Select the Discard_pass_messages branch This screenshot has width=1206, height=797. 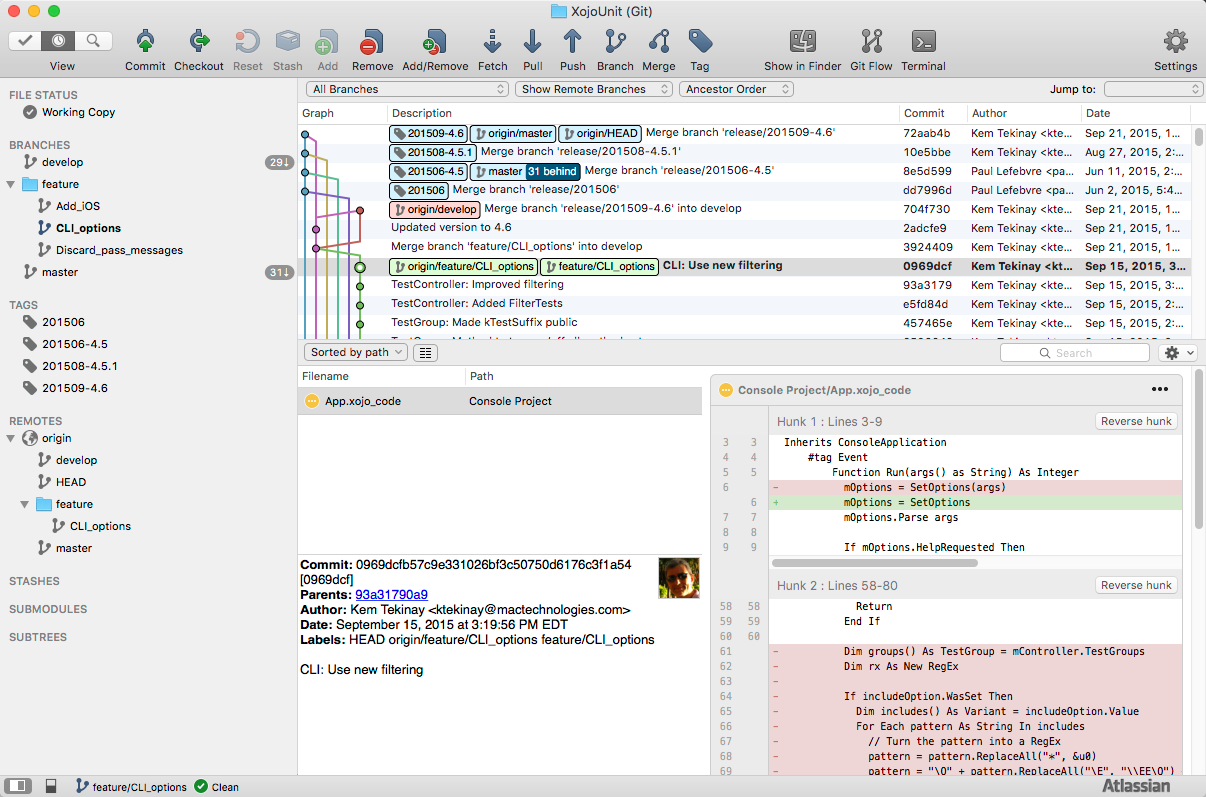tap(119, 250)
